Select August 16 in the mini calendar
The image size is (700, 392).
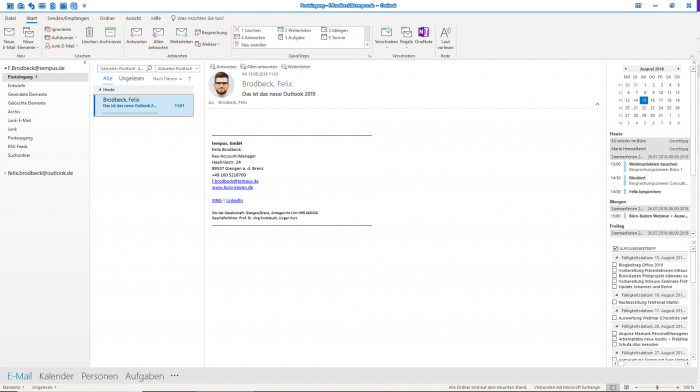click(x=652, y=100)
